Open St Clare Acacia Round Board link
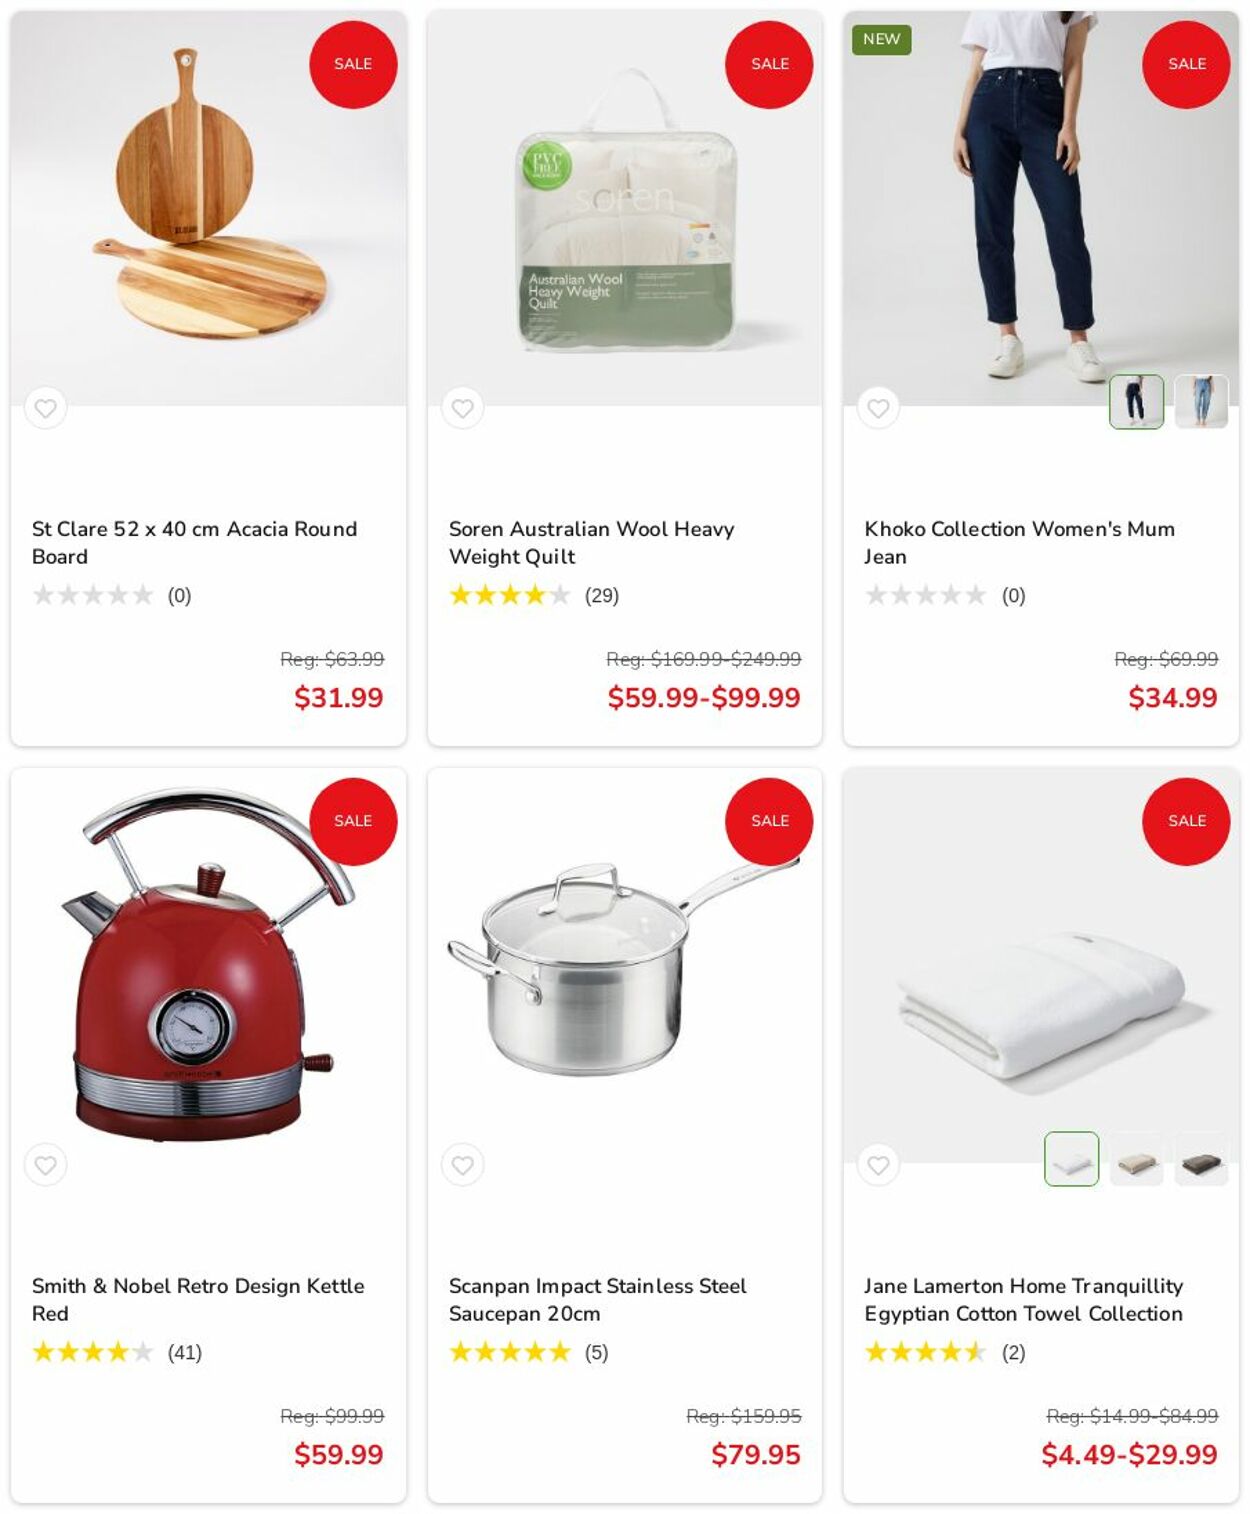This screenshot has width=1250, height=1514. click(x=194, y=542)
